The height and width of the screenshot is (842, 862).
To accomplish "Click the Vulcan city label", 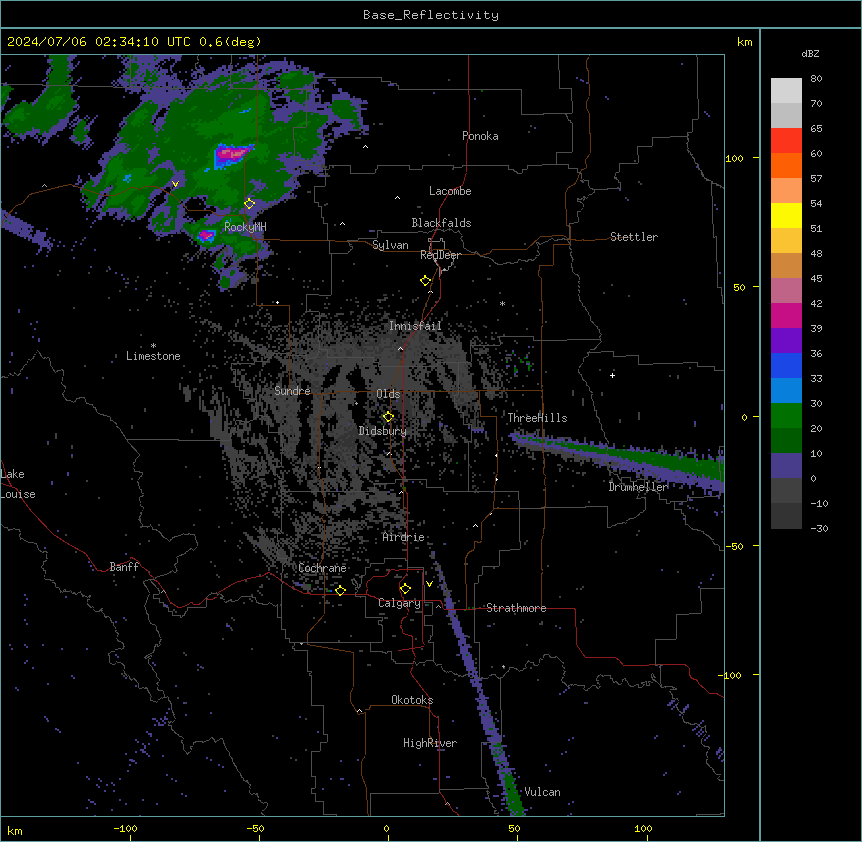I will click(543, 792).
